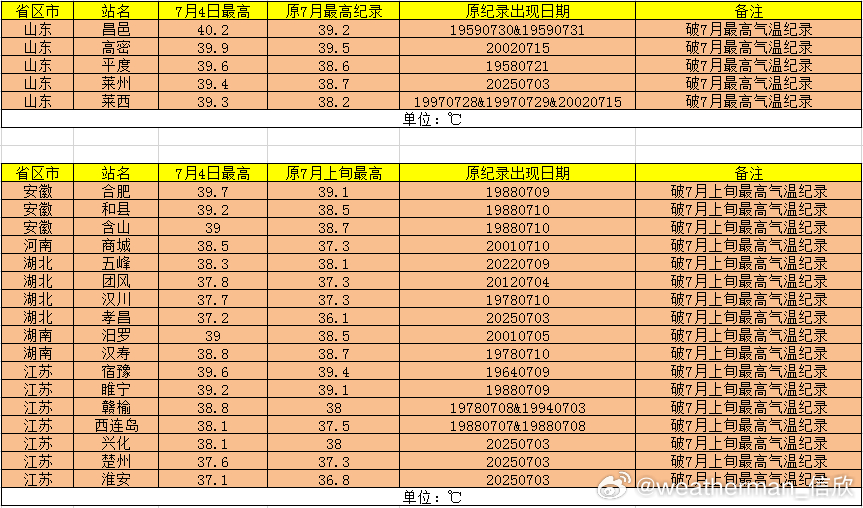Select the 39.9 value in 高密 row

tap(213, 47)
